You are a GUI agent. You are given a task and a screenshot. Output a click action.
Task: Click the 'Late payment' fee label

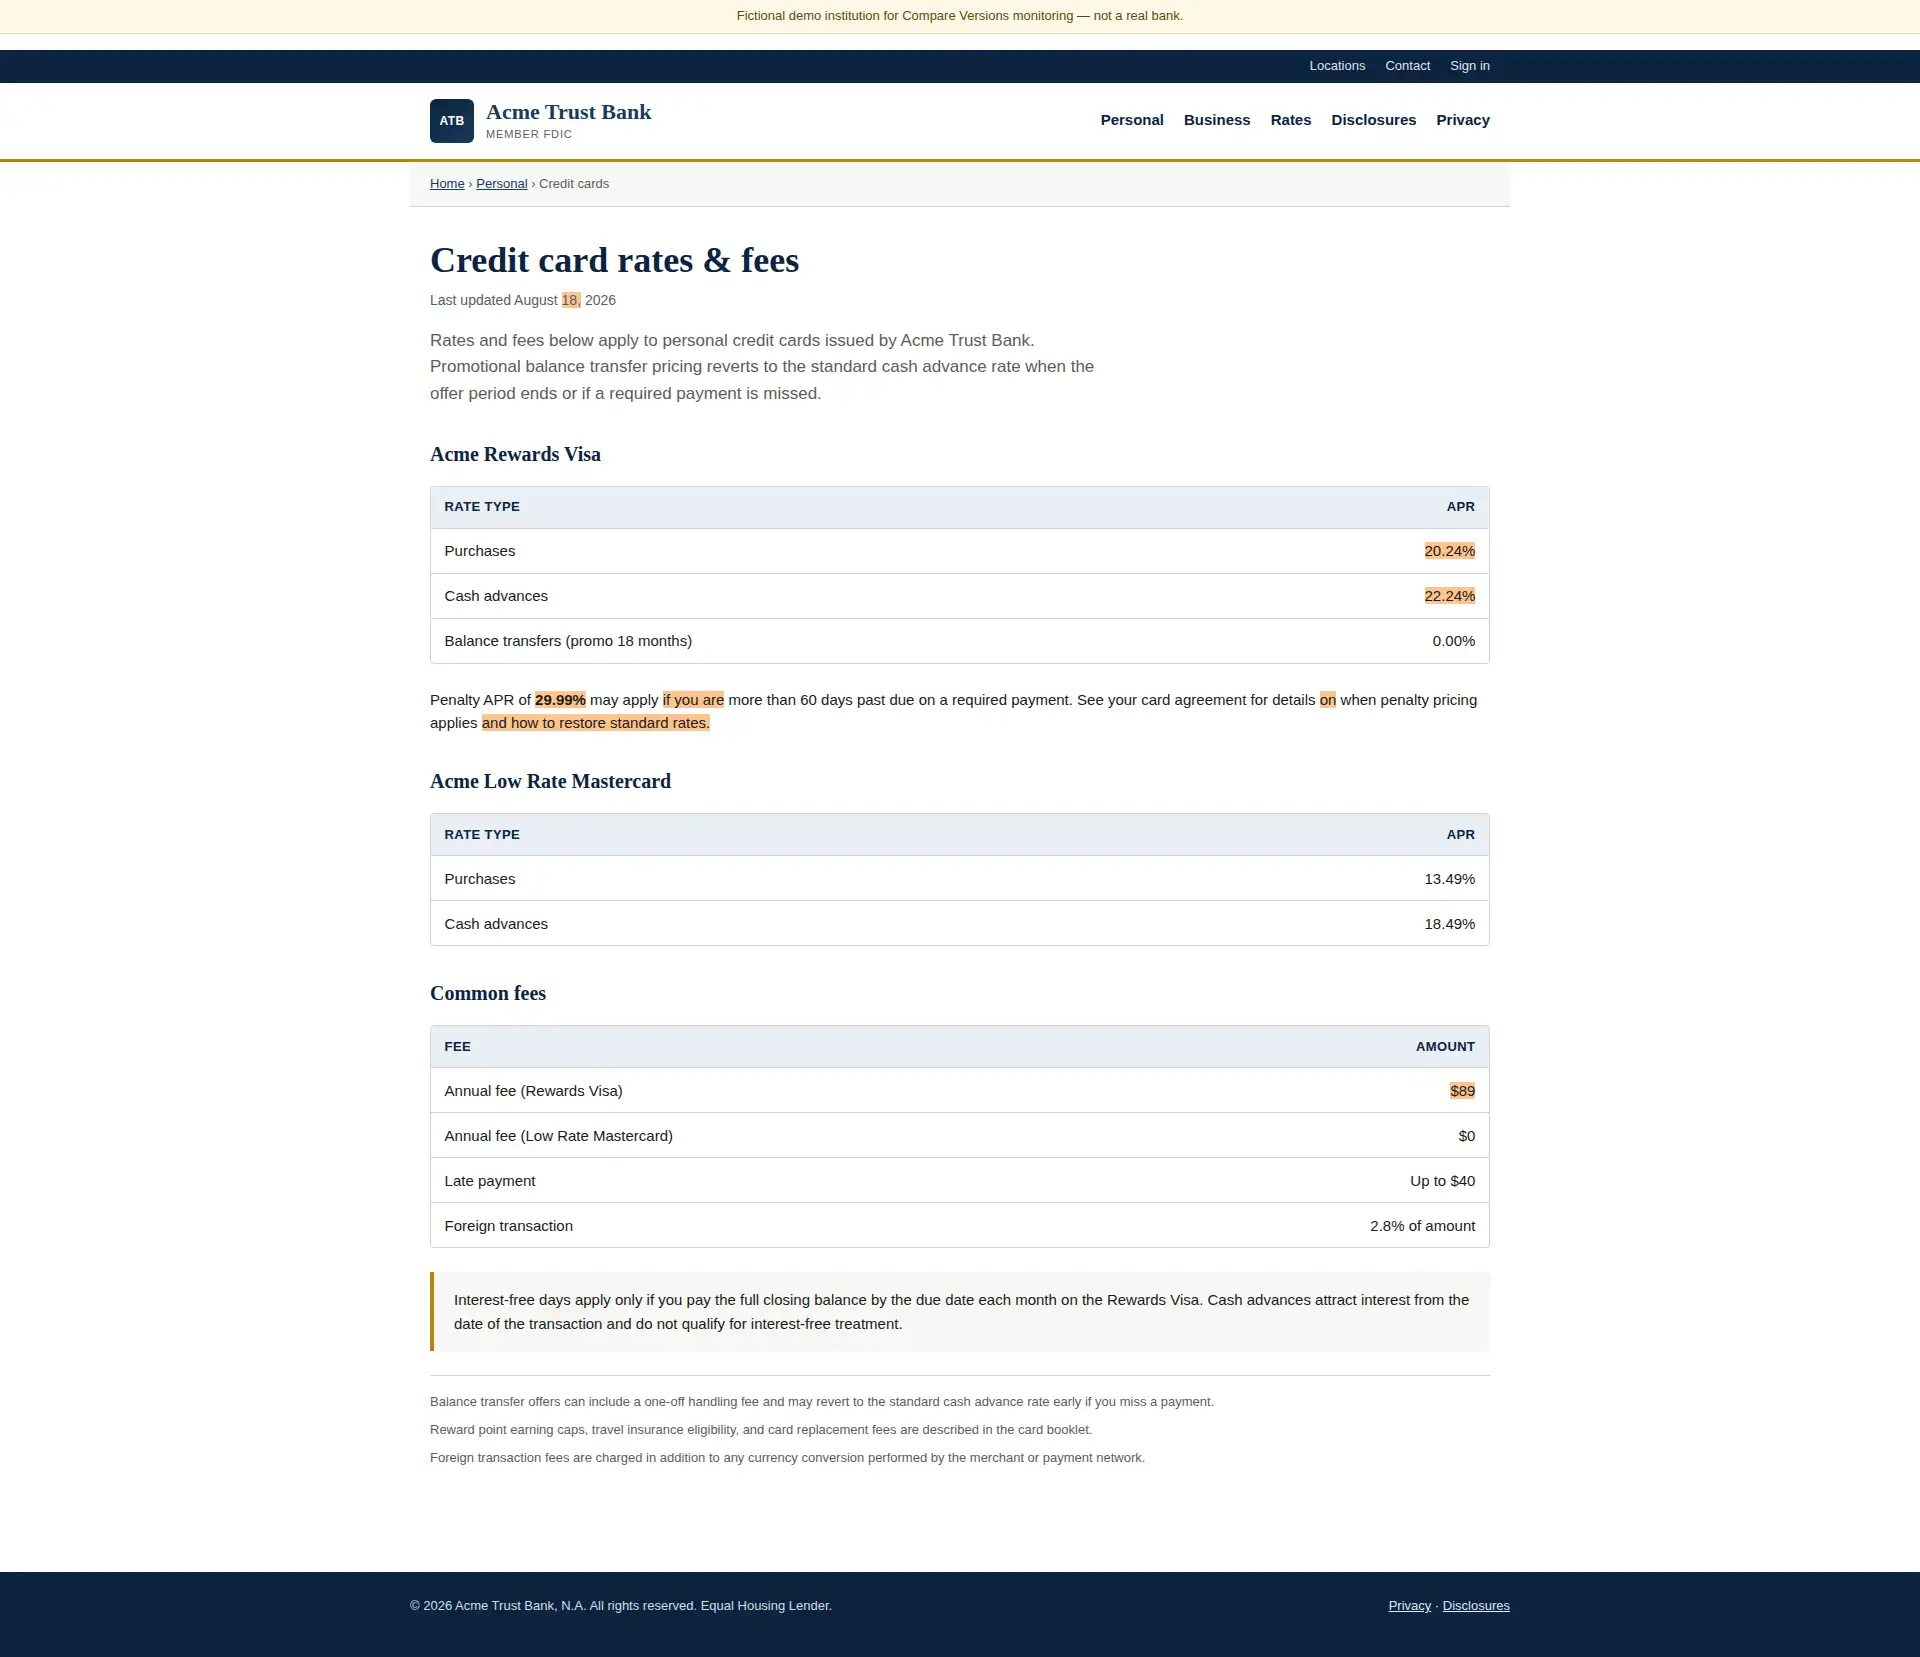click(x=489, y=1181)
